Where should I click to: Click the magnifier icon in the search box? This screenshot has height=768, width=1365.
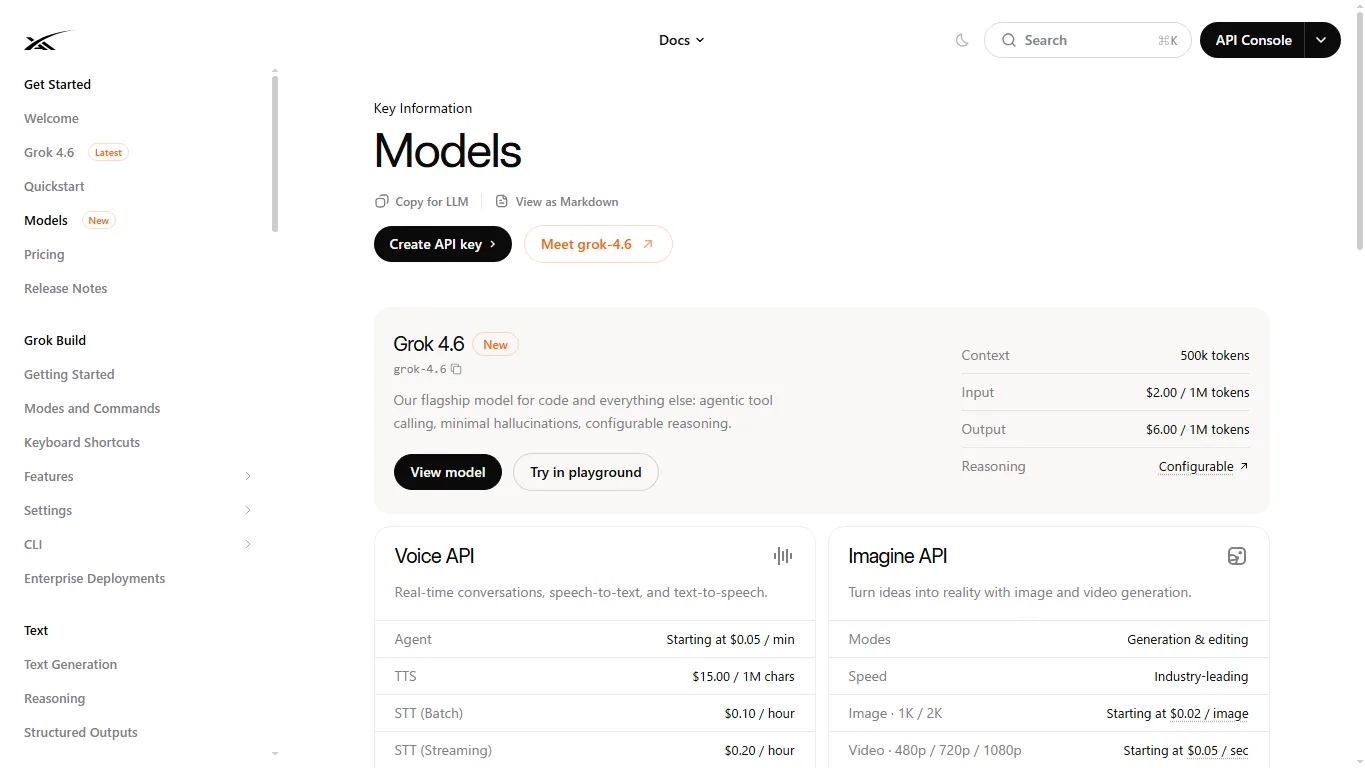tap(1008, 40)
